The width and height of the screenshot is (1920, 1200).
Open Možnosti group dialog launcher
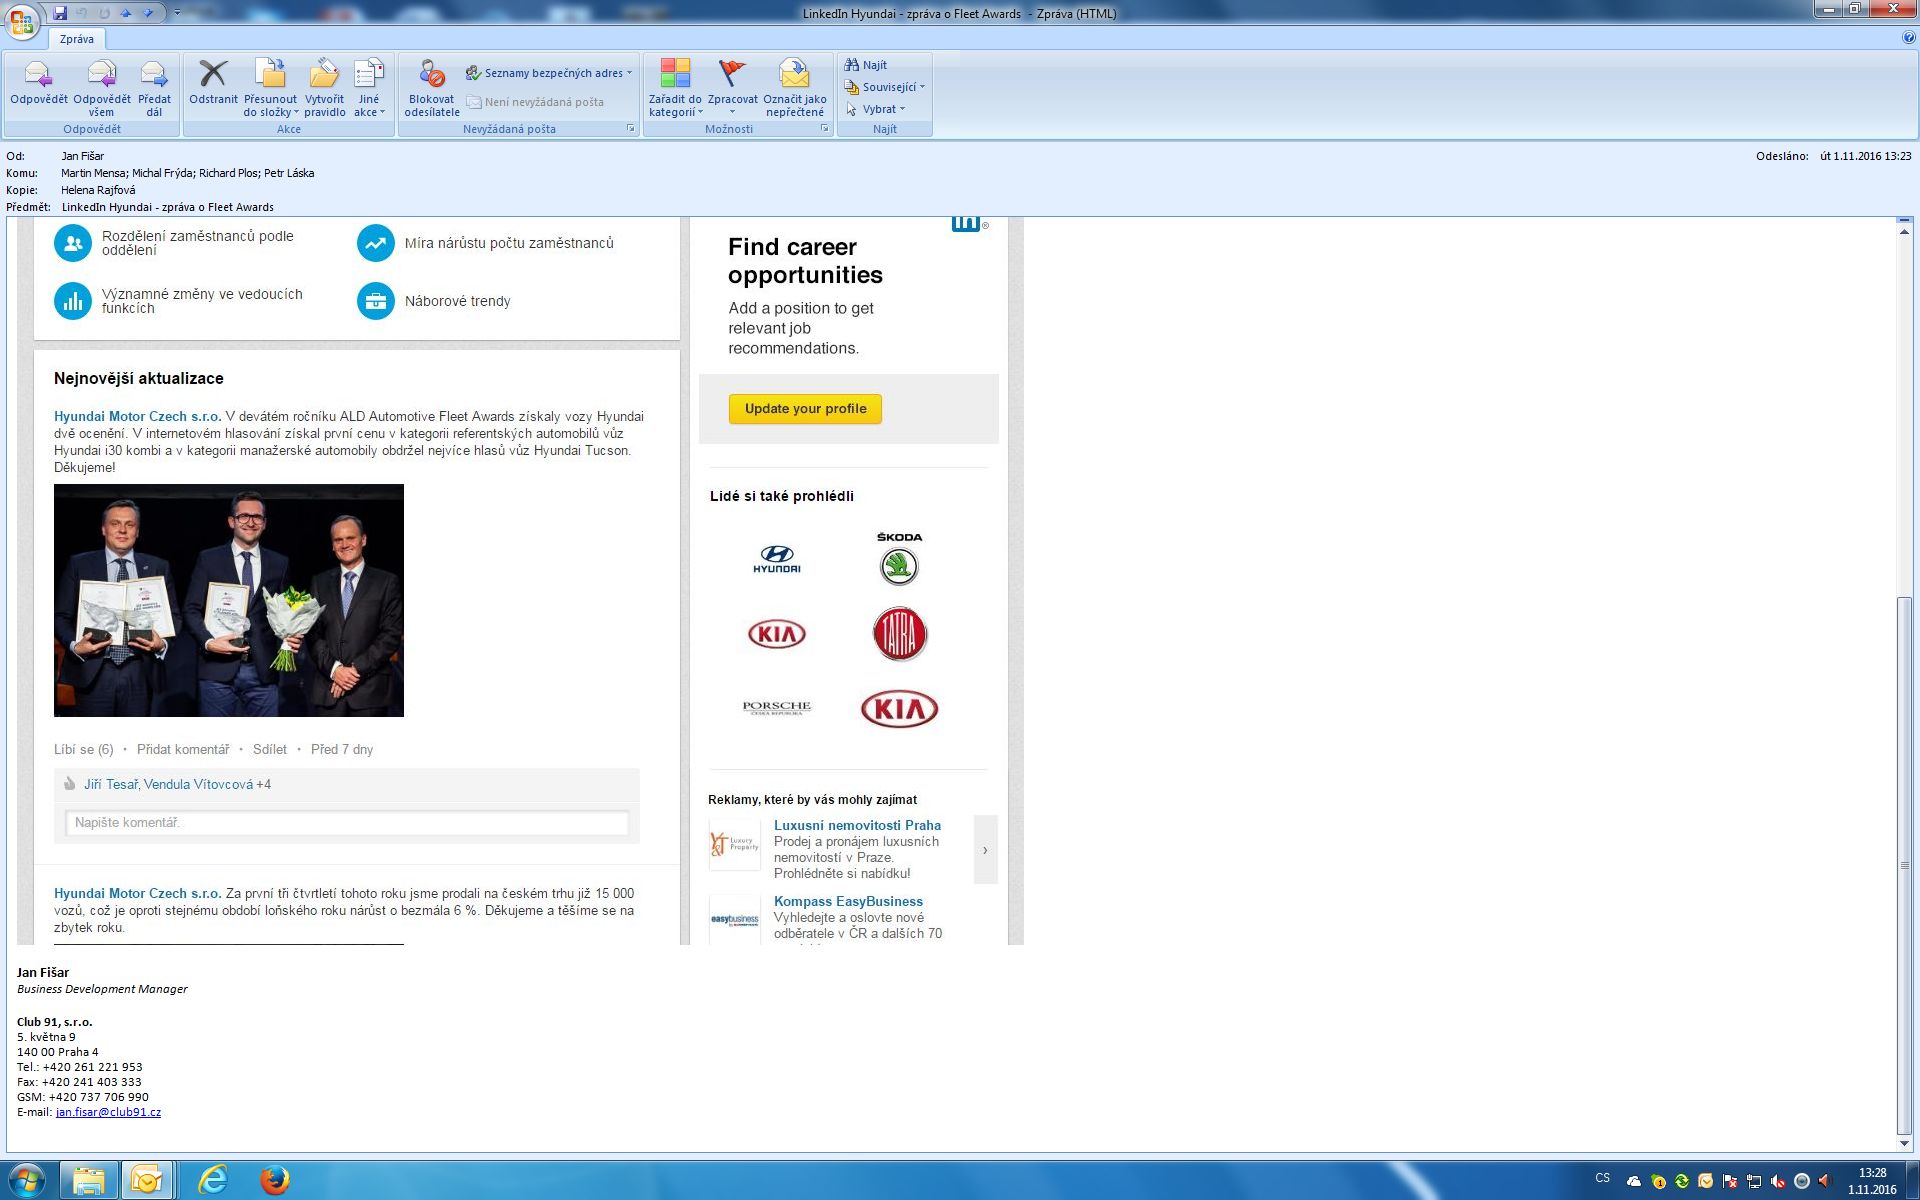824,129
